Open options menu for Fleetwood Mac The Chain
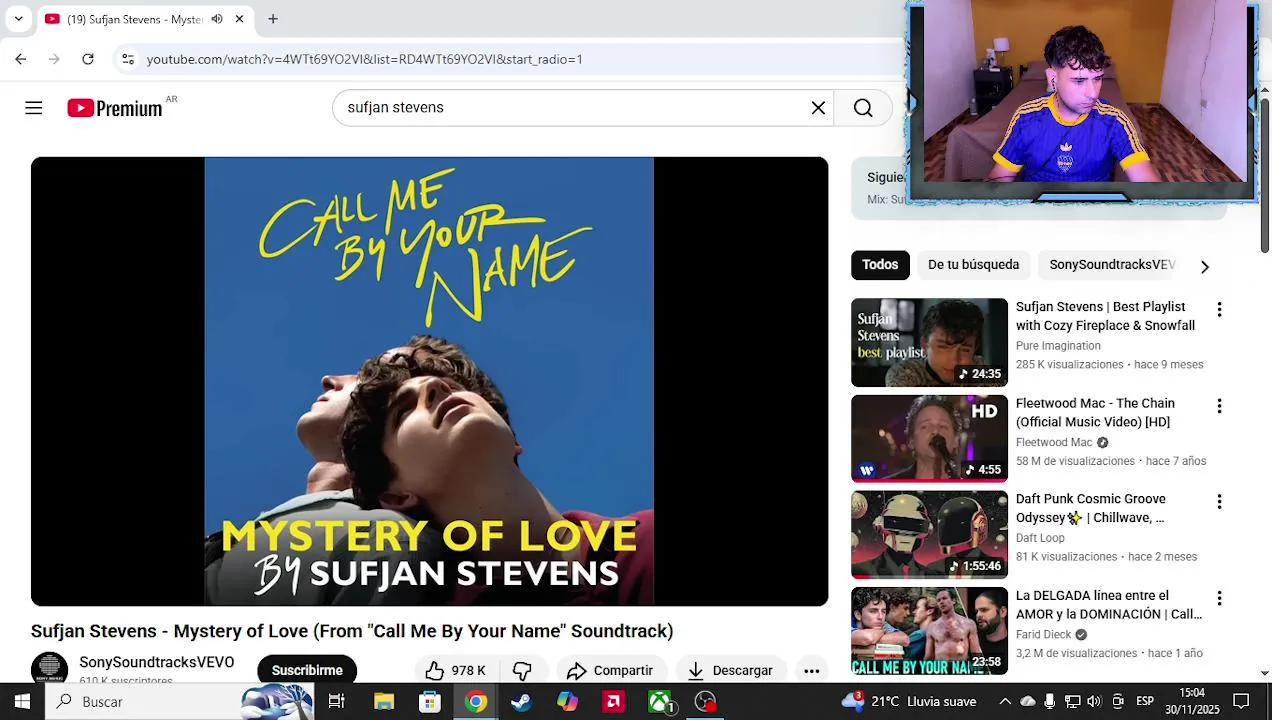 (1219, 406)
